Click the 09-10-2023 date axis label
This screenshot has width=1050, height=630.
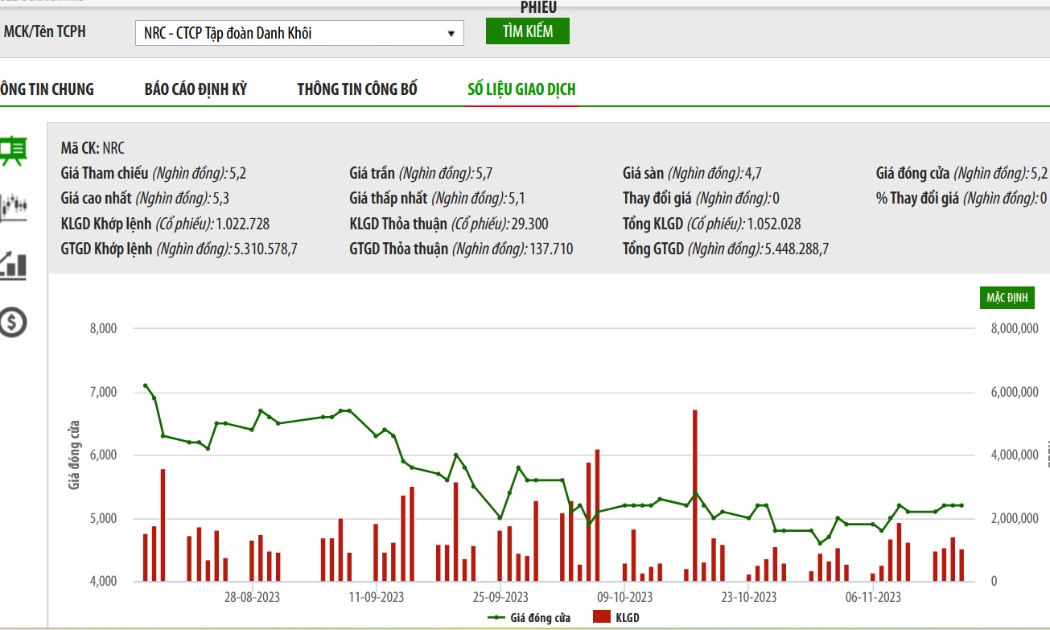(624, 597)
